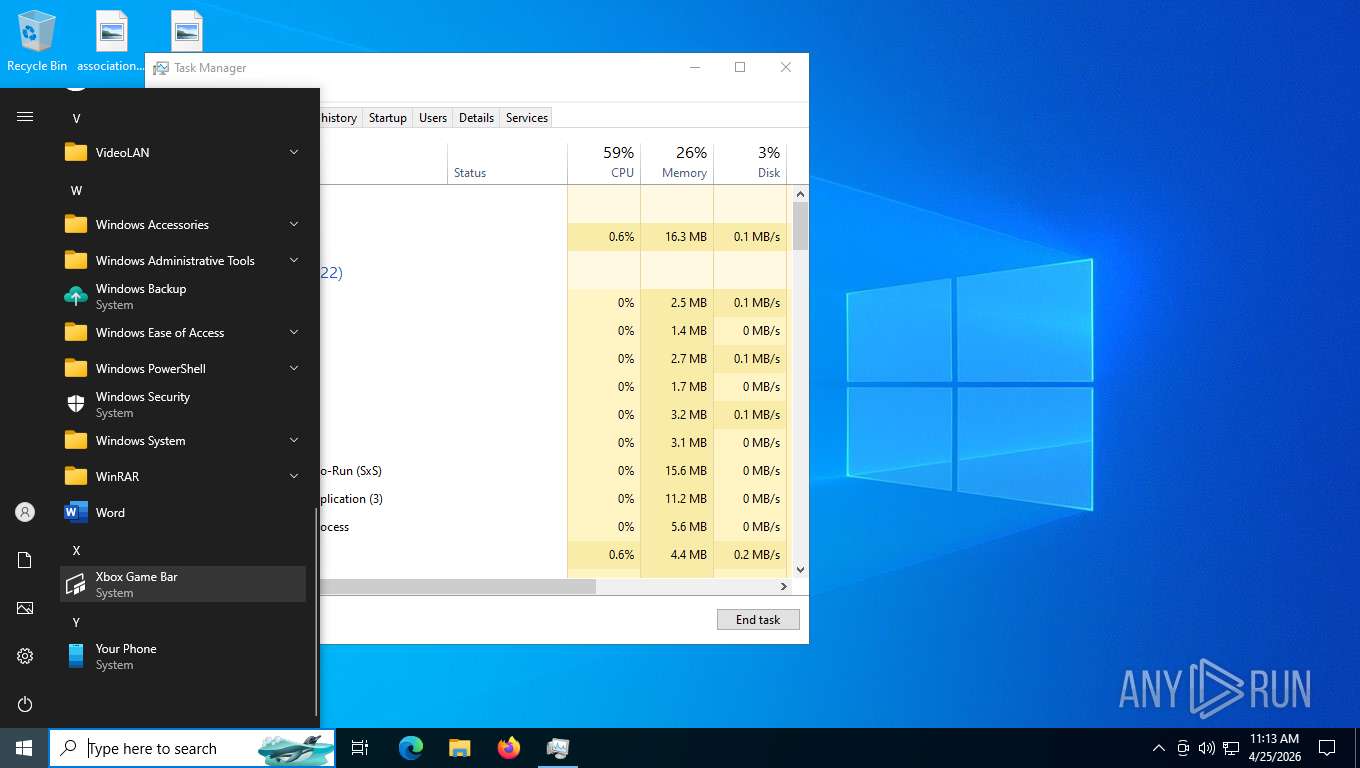1360x768 pixels.
Task: Expand Windows System chevron
Action: click(x=294, y=441)
